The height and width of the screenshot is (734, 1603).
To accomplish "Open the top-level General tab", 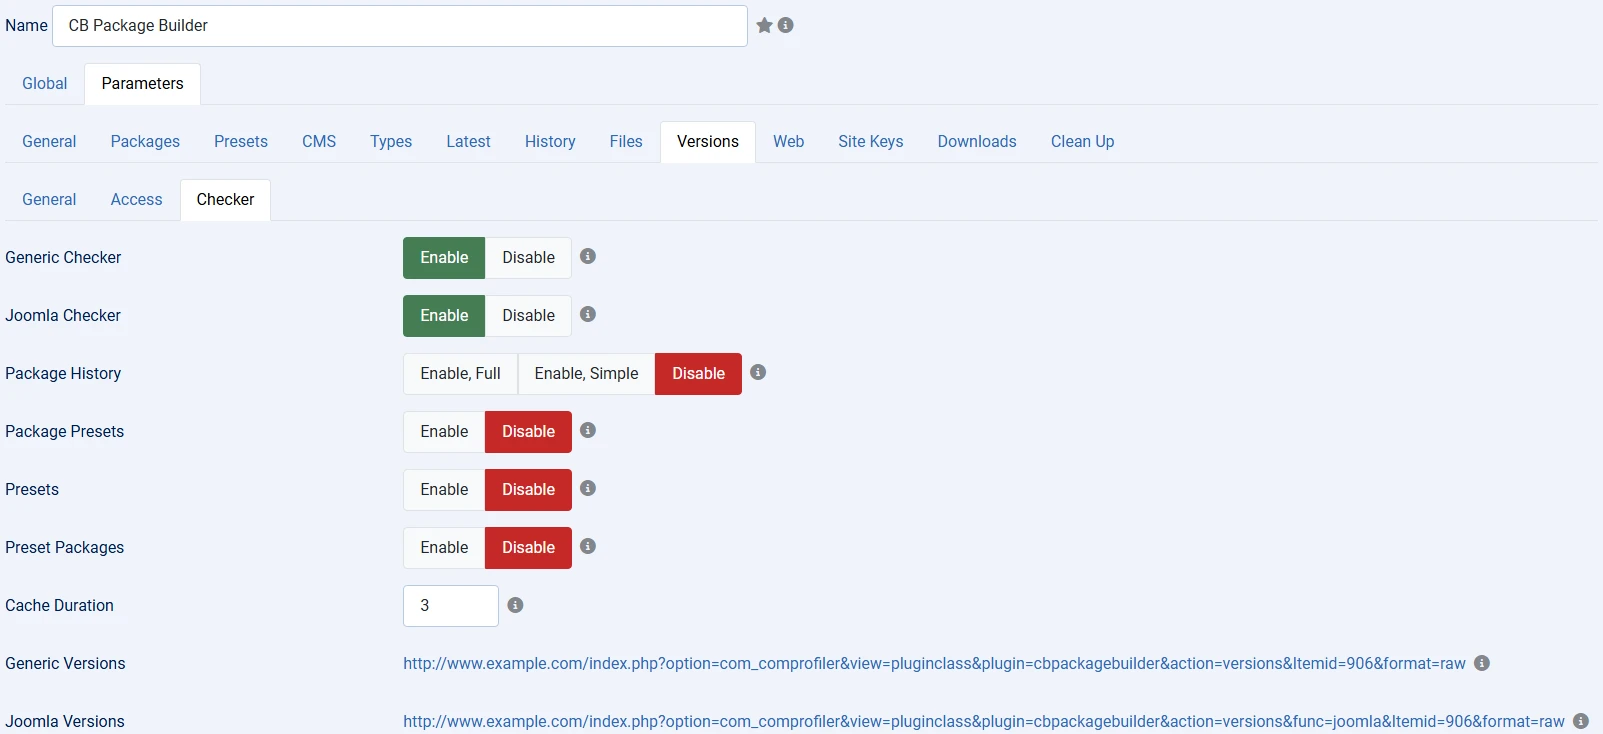I will 49,142.
